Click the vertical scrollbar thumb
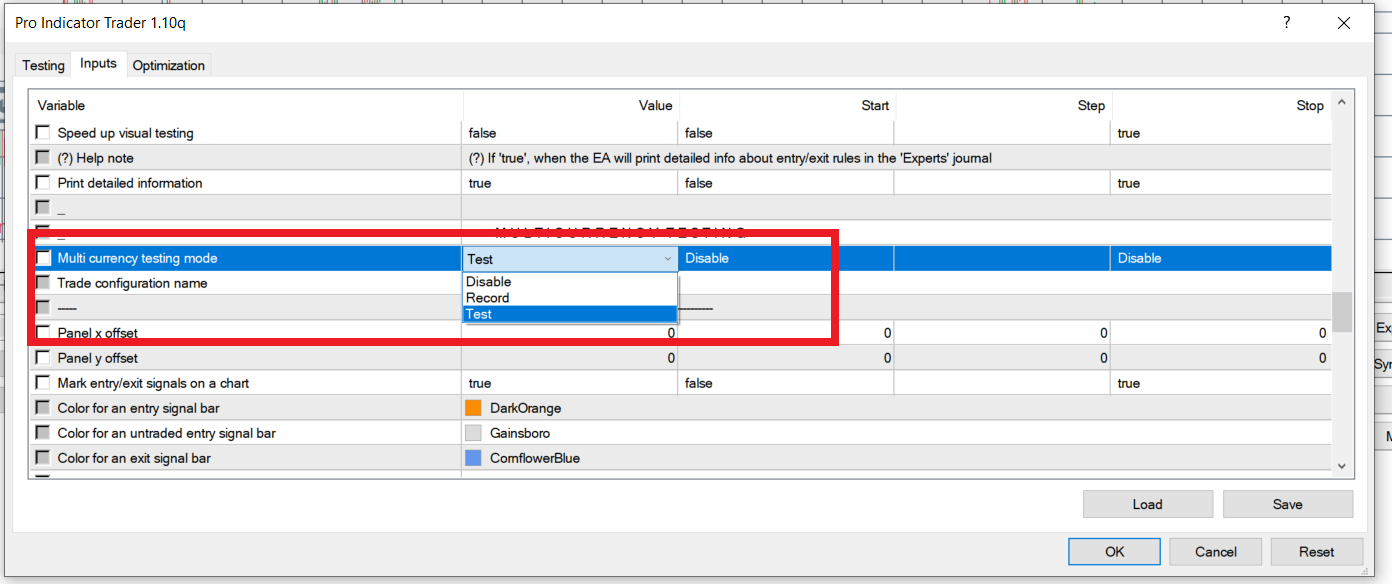 [x=1342, y=311]
